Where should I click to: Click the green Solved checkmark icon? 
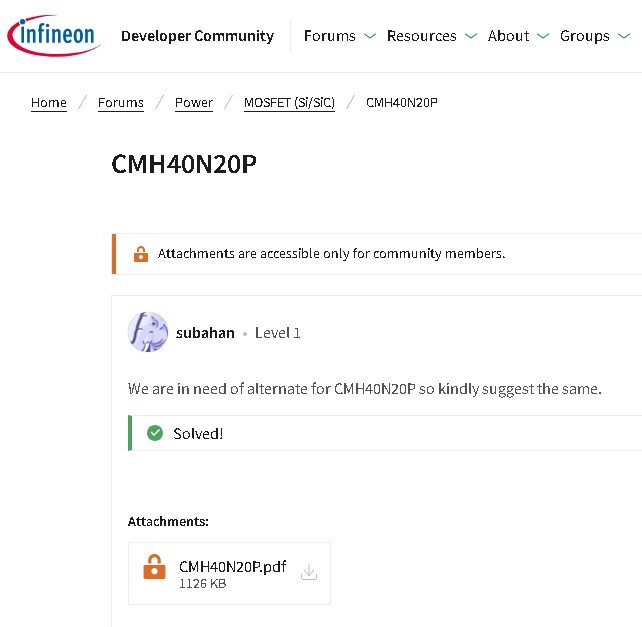[155, 433]
